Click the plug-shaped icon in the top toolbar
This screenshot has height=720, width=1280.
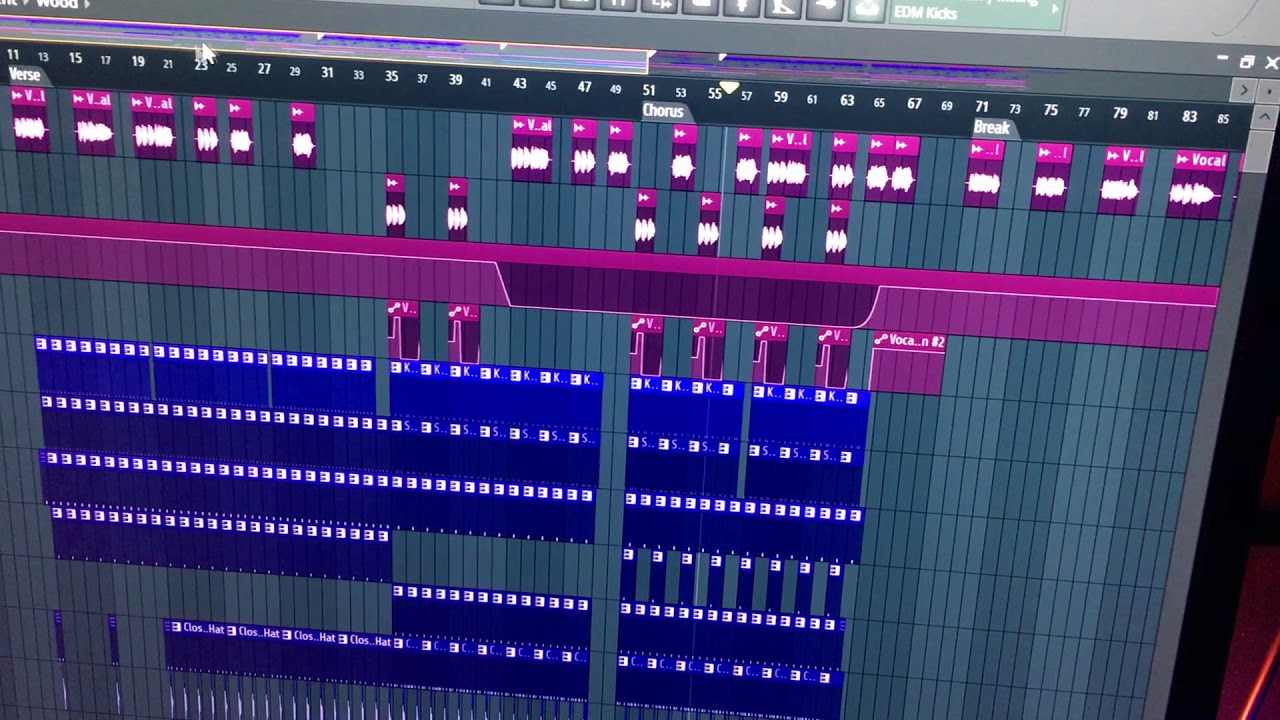[x=743, y=5]
